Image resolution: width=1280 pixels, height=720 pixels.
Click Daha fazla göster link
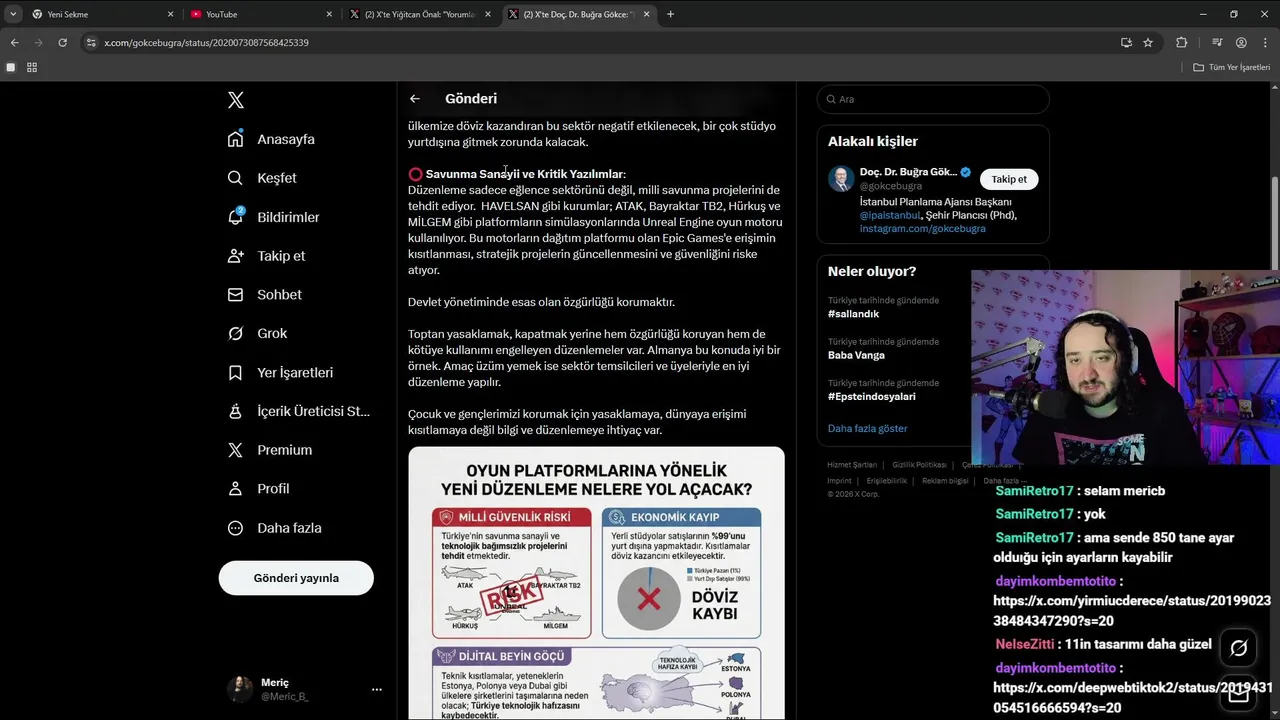click(867, 428)
